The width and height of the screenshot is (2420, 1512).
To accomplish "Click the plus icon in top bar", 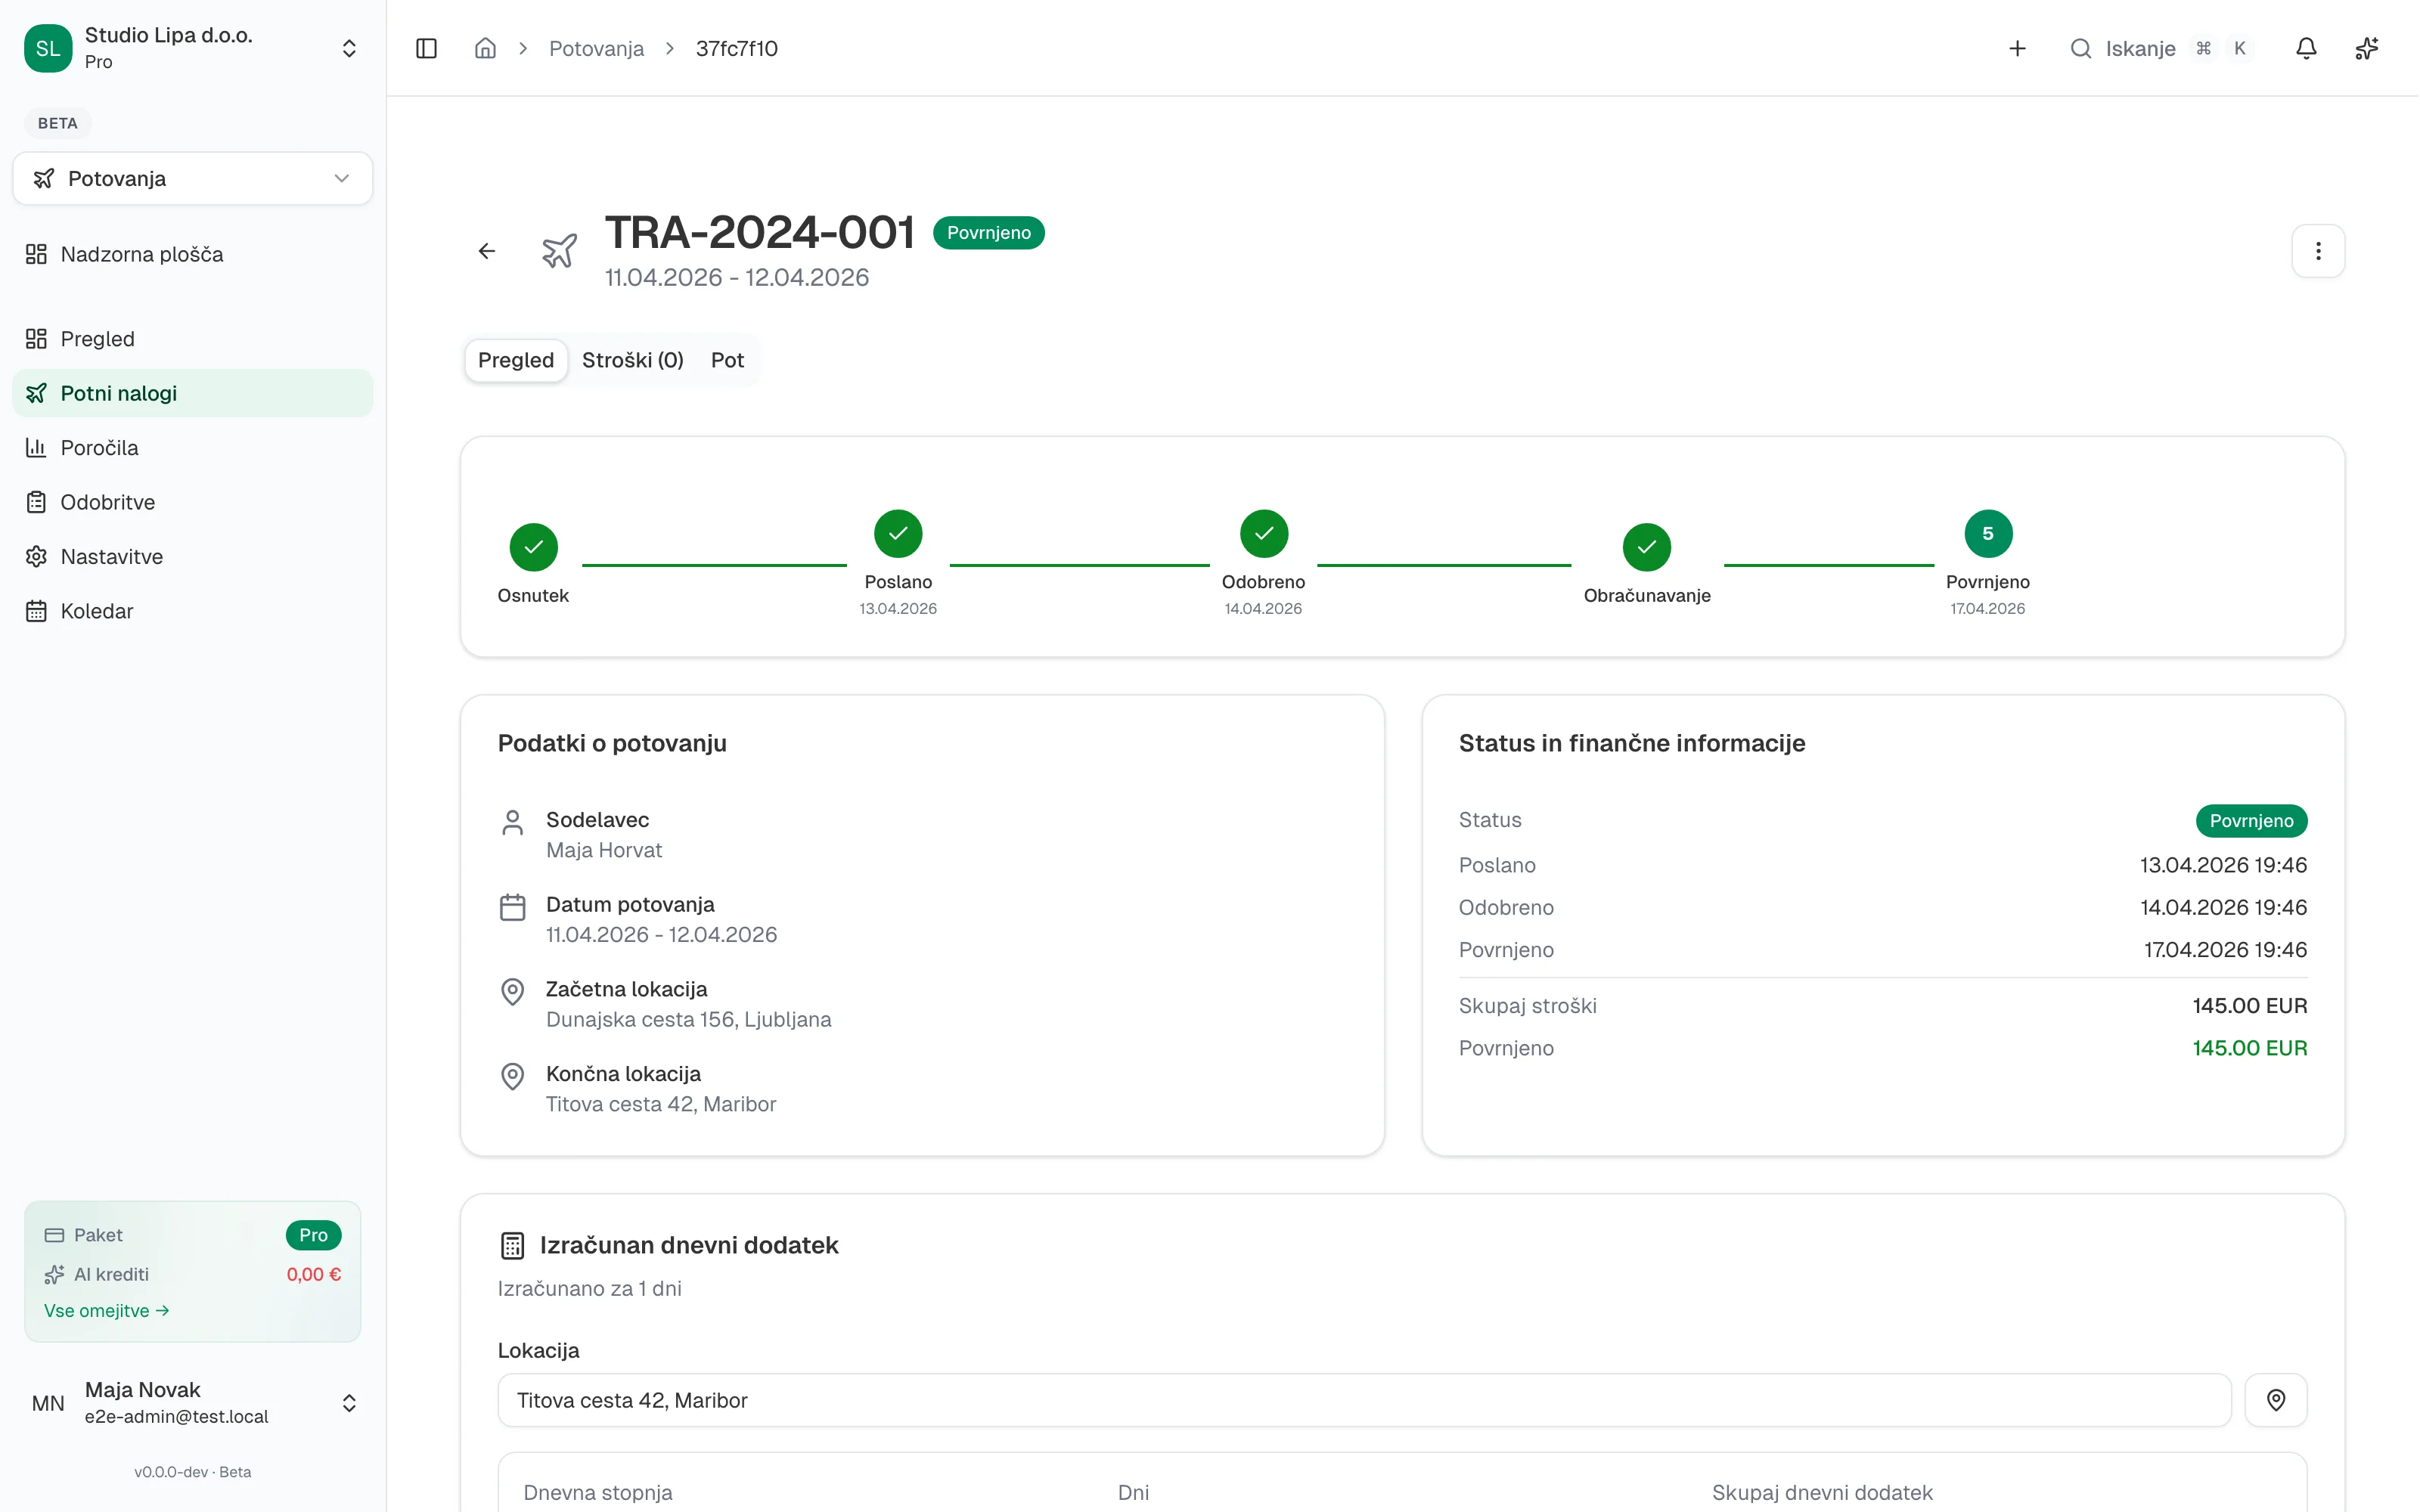I will coord(2017,48).
